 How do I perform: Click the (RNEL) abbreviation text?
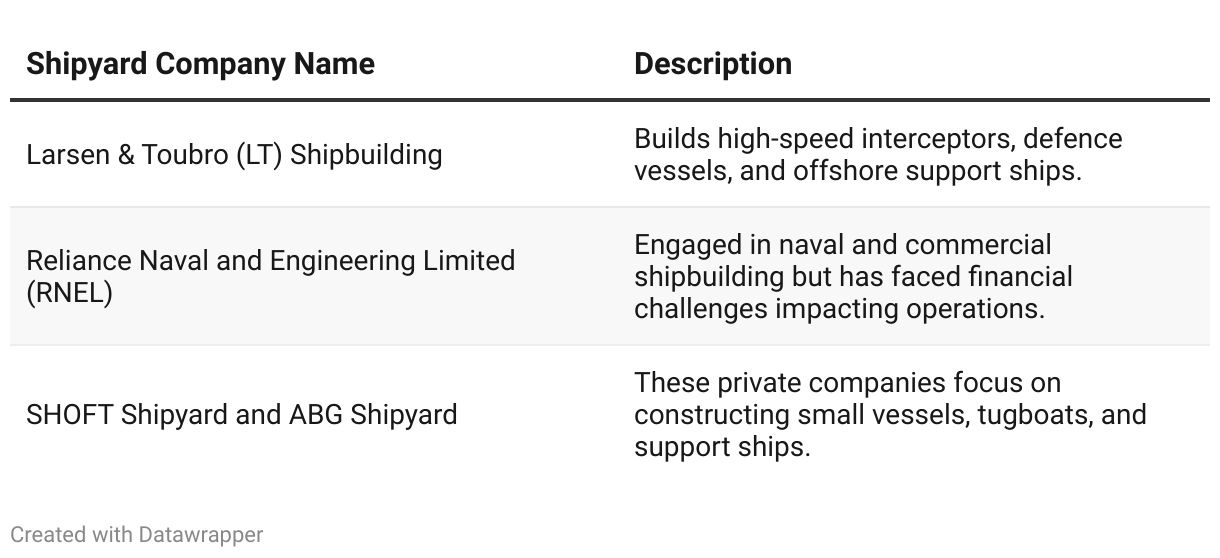(69, 294)
